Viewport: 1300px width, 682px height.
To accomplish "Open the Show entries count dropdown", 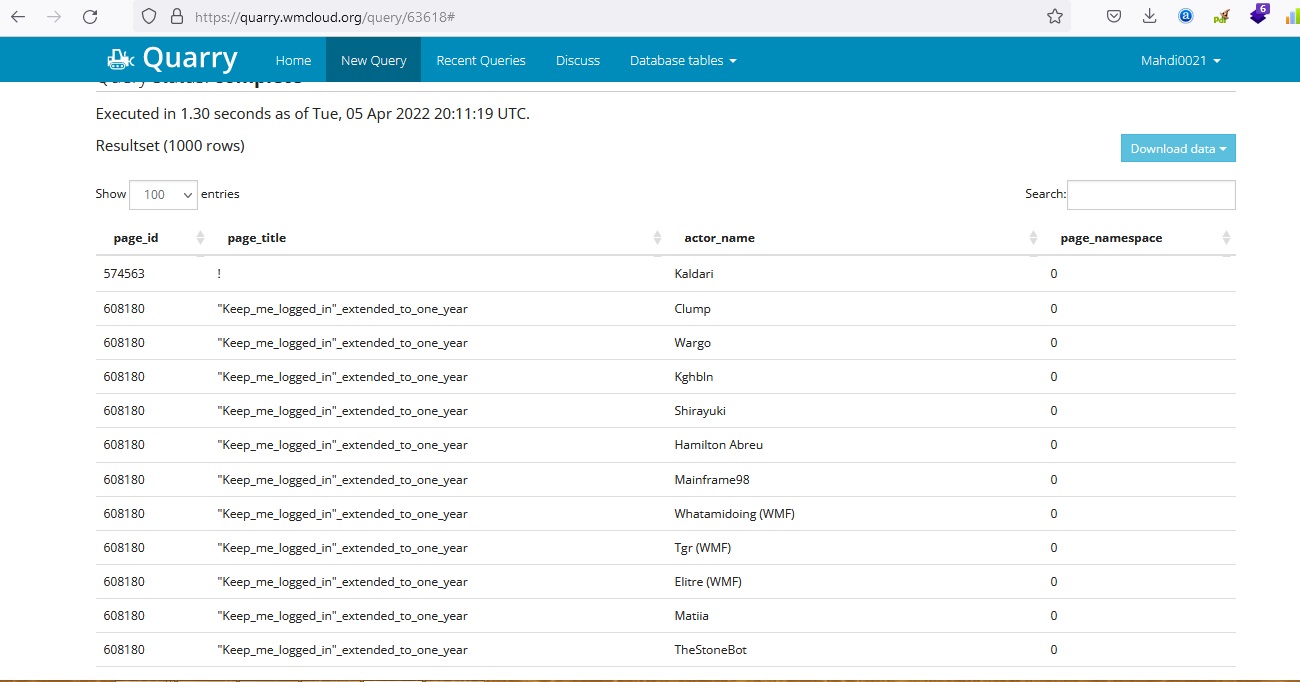I will coord(164,195).
